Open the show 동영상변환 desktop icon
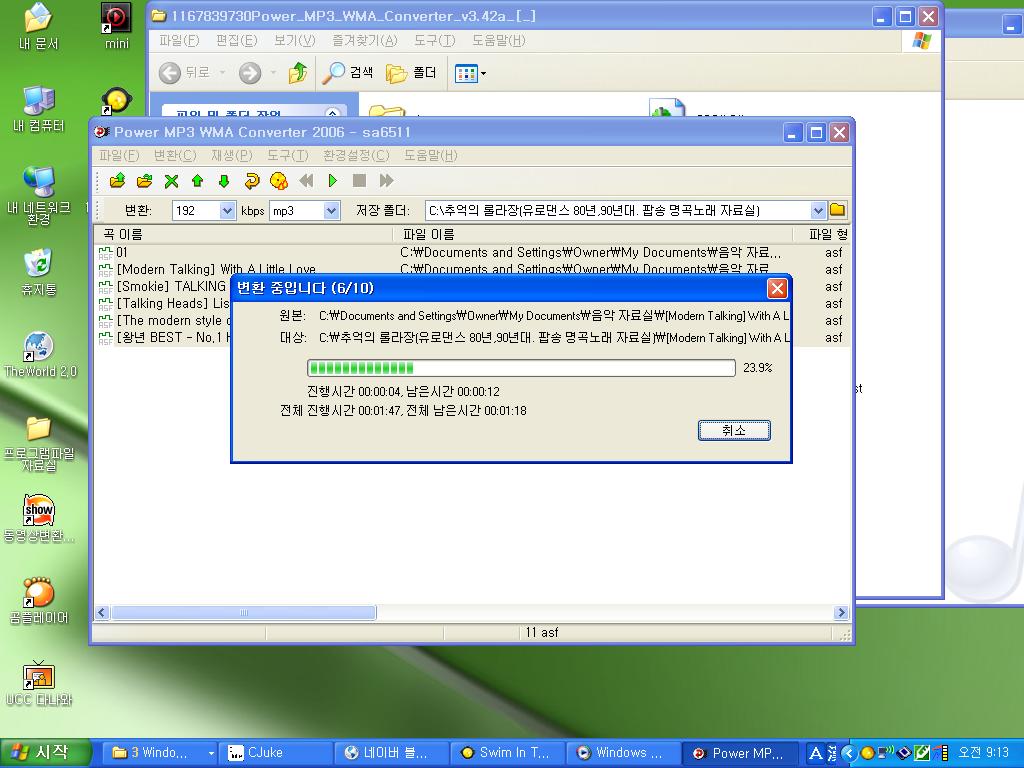 (x=39, y=519)
